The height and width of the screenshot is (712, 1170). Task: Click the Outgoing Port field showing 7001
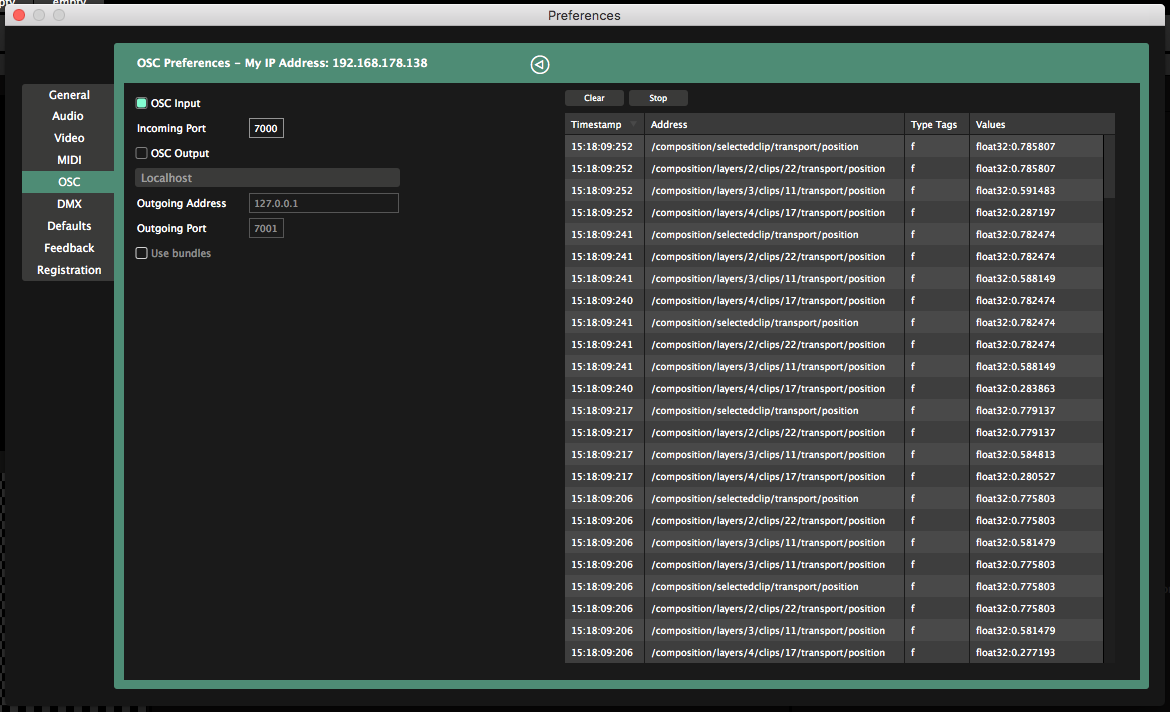tap(266, 228)
